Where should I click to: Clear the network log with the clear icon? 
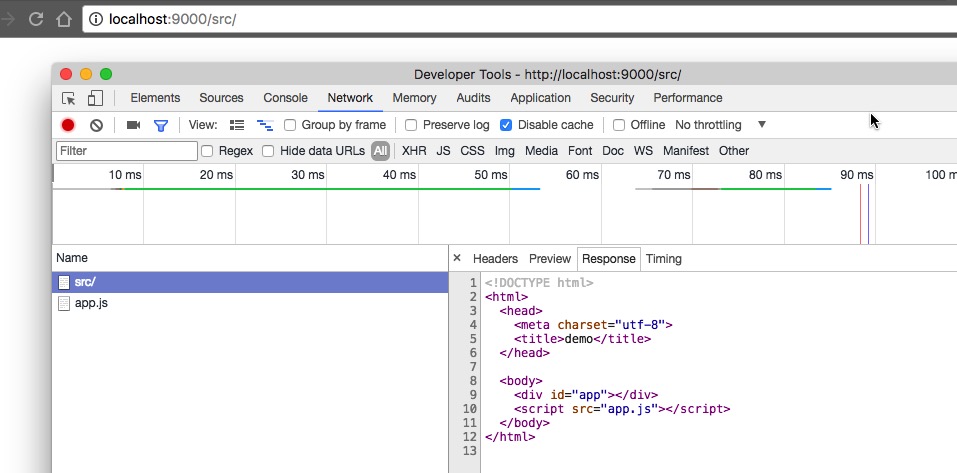96,125
